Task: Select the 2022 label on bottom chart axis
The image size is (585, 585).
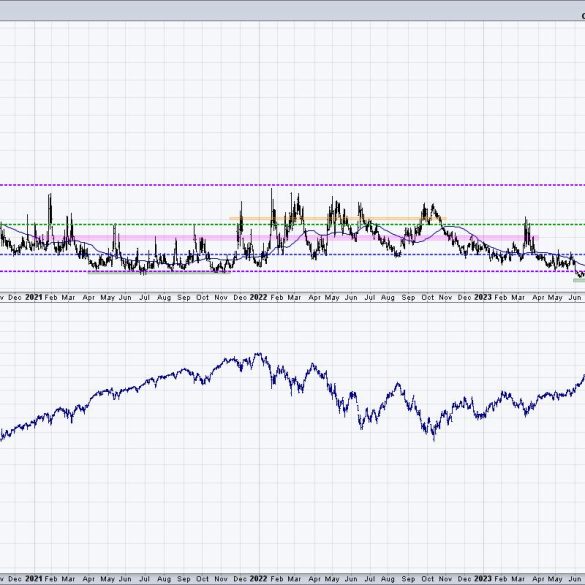Action: click(x=258, y=579)
